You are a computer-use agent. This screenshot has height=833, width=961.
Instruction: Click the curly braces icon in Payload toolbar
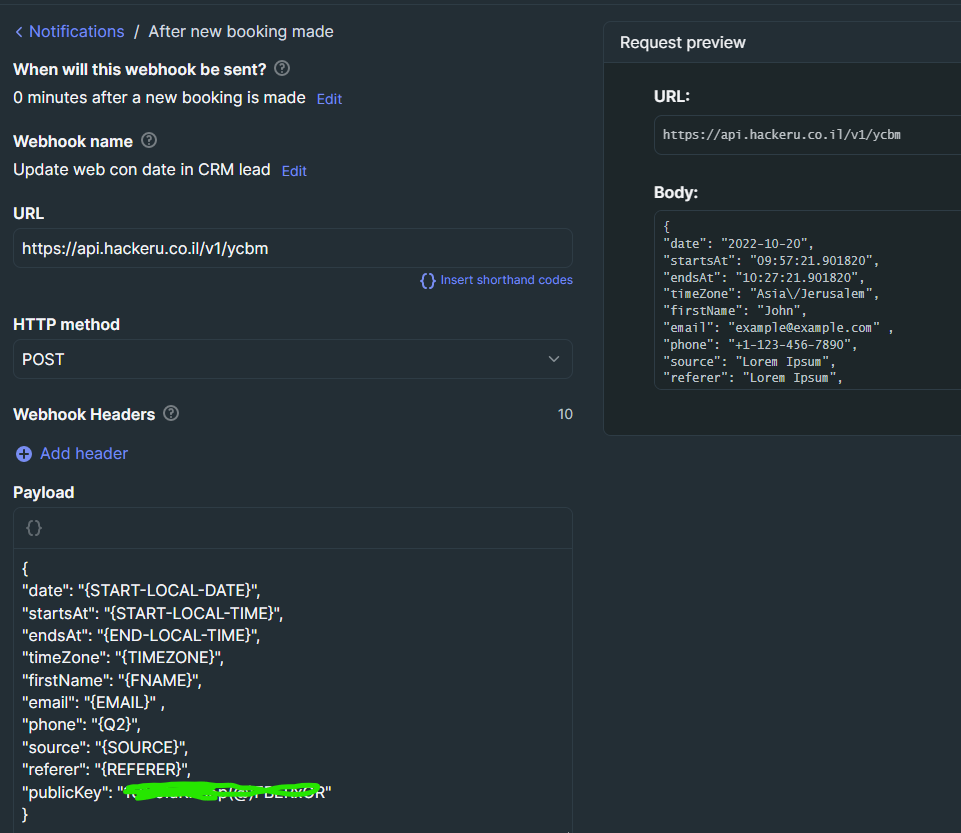click(x=34, y=527)
